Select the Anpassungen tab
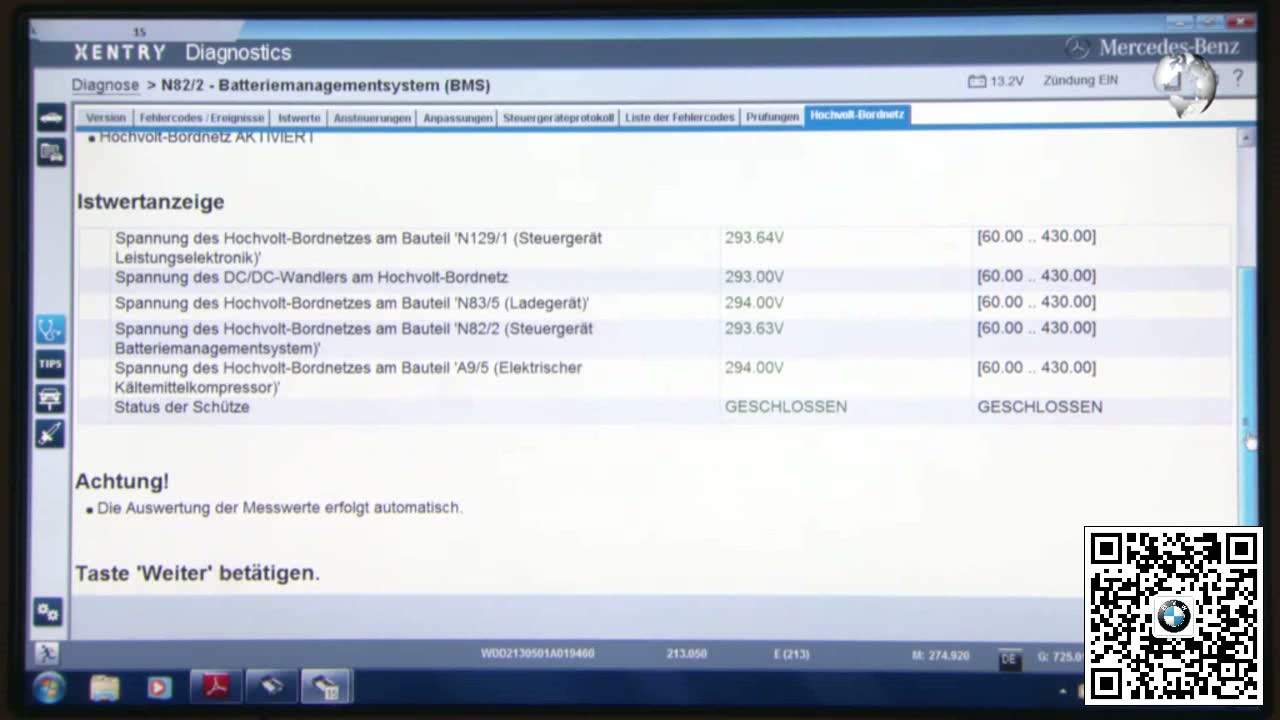 pos(458,117)
